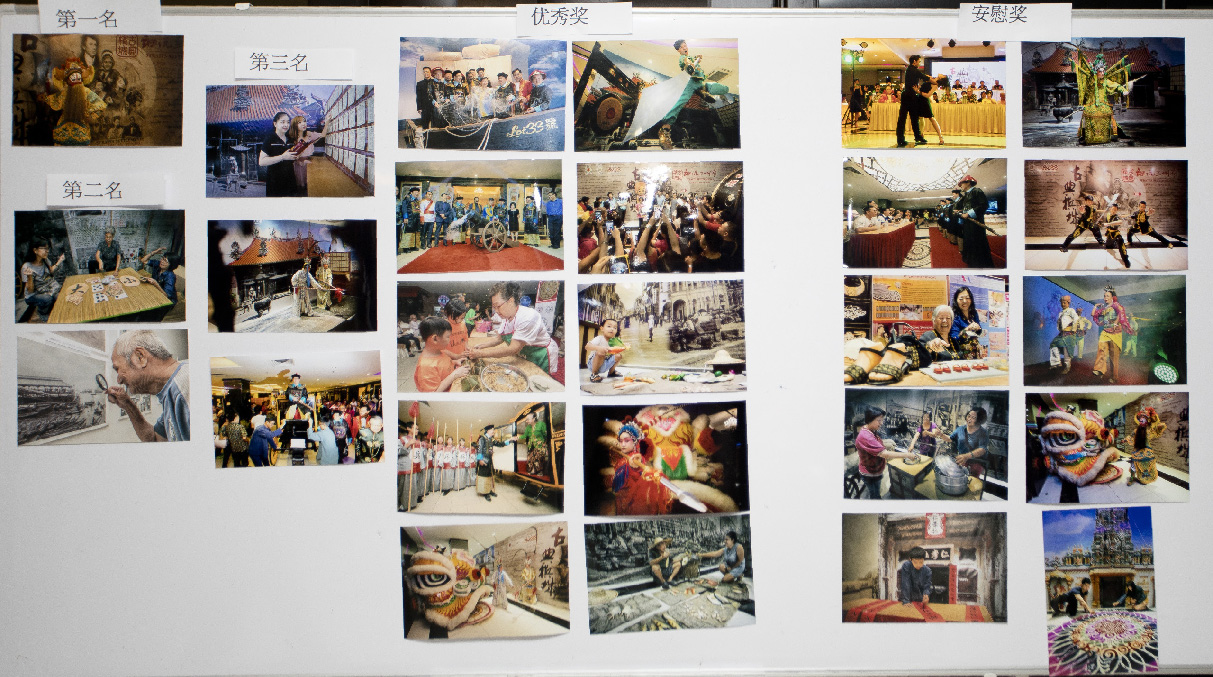Open the performers beside red tables photo
Image resolution: width=1213 pixels, height=677 pixels.
click(x=925, y=212)
